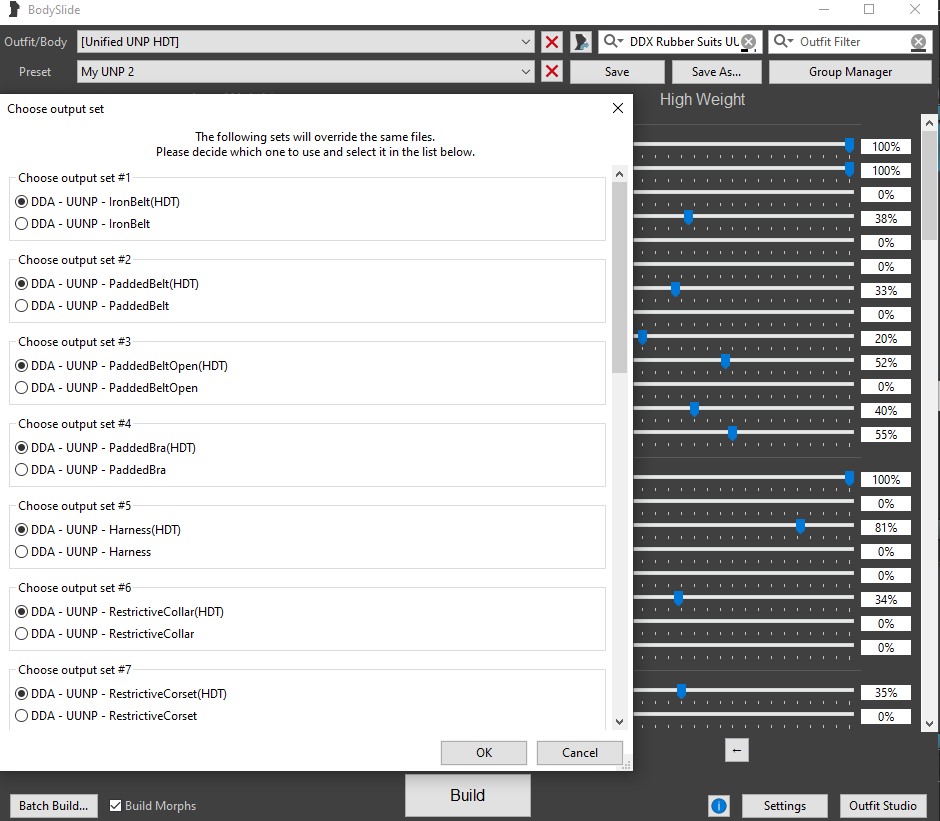Click the 34% value field
The height and width of the screenshot is (821, 940).
[x=886, y=599]
